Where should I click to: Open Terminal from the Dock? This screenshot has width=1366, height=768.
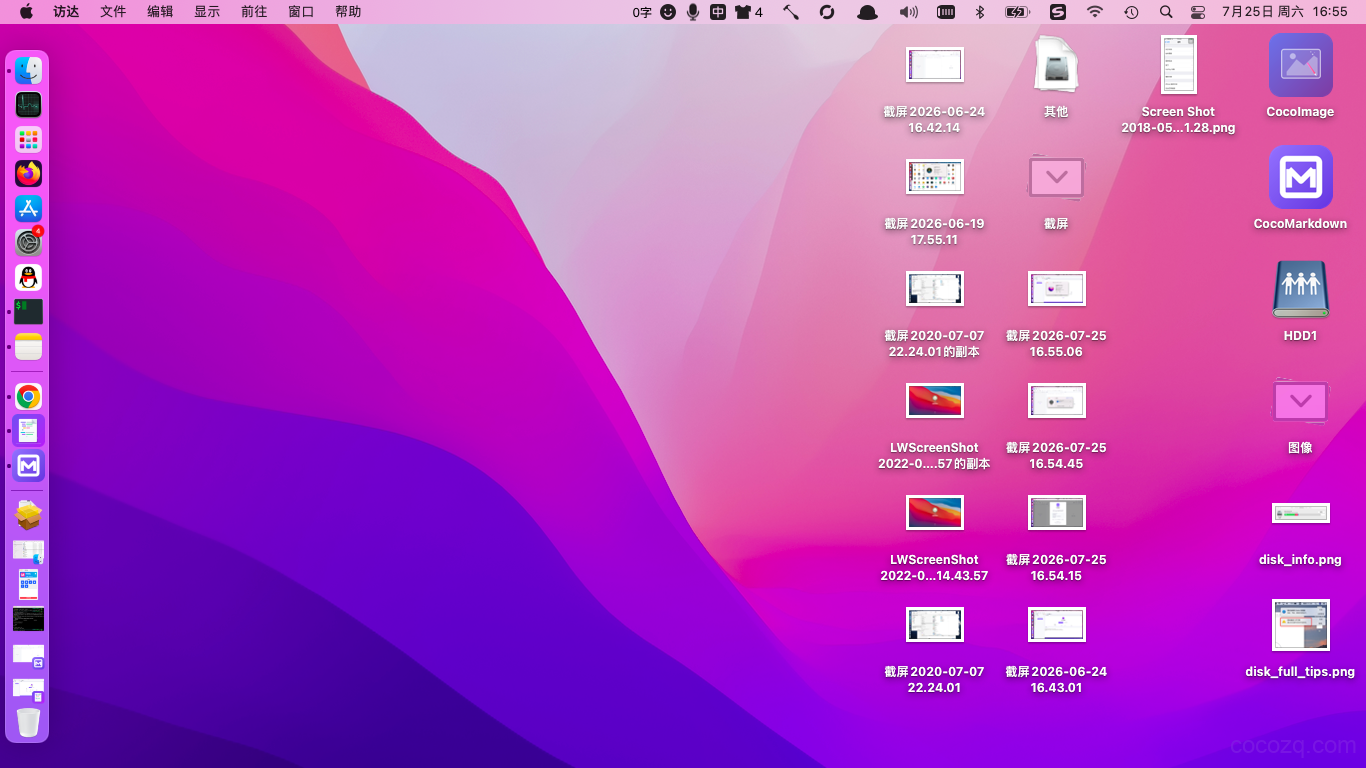coord(28,312)
